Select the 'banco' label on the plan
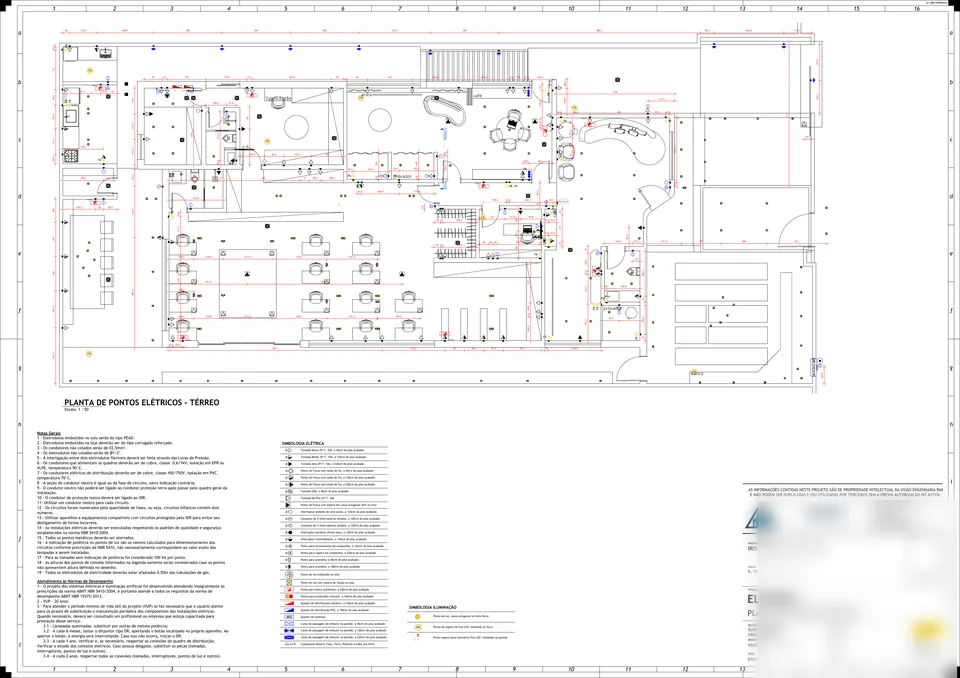 pyautogui.click(x=697, y=372)
